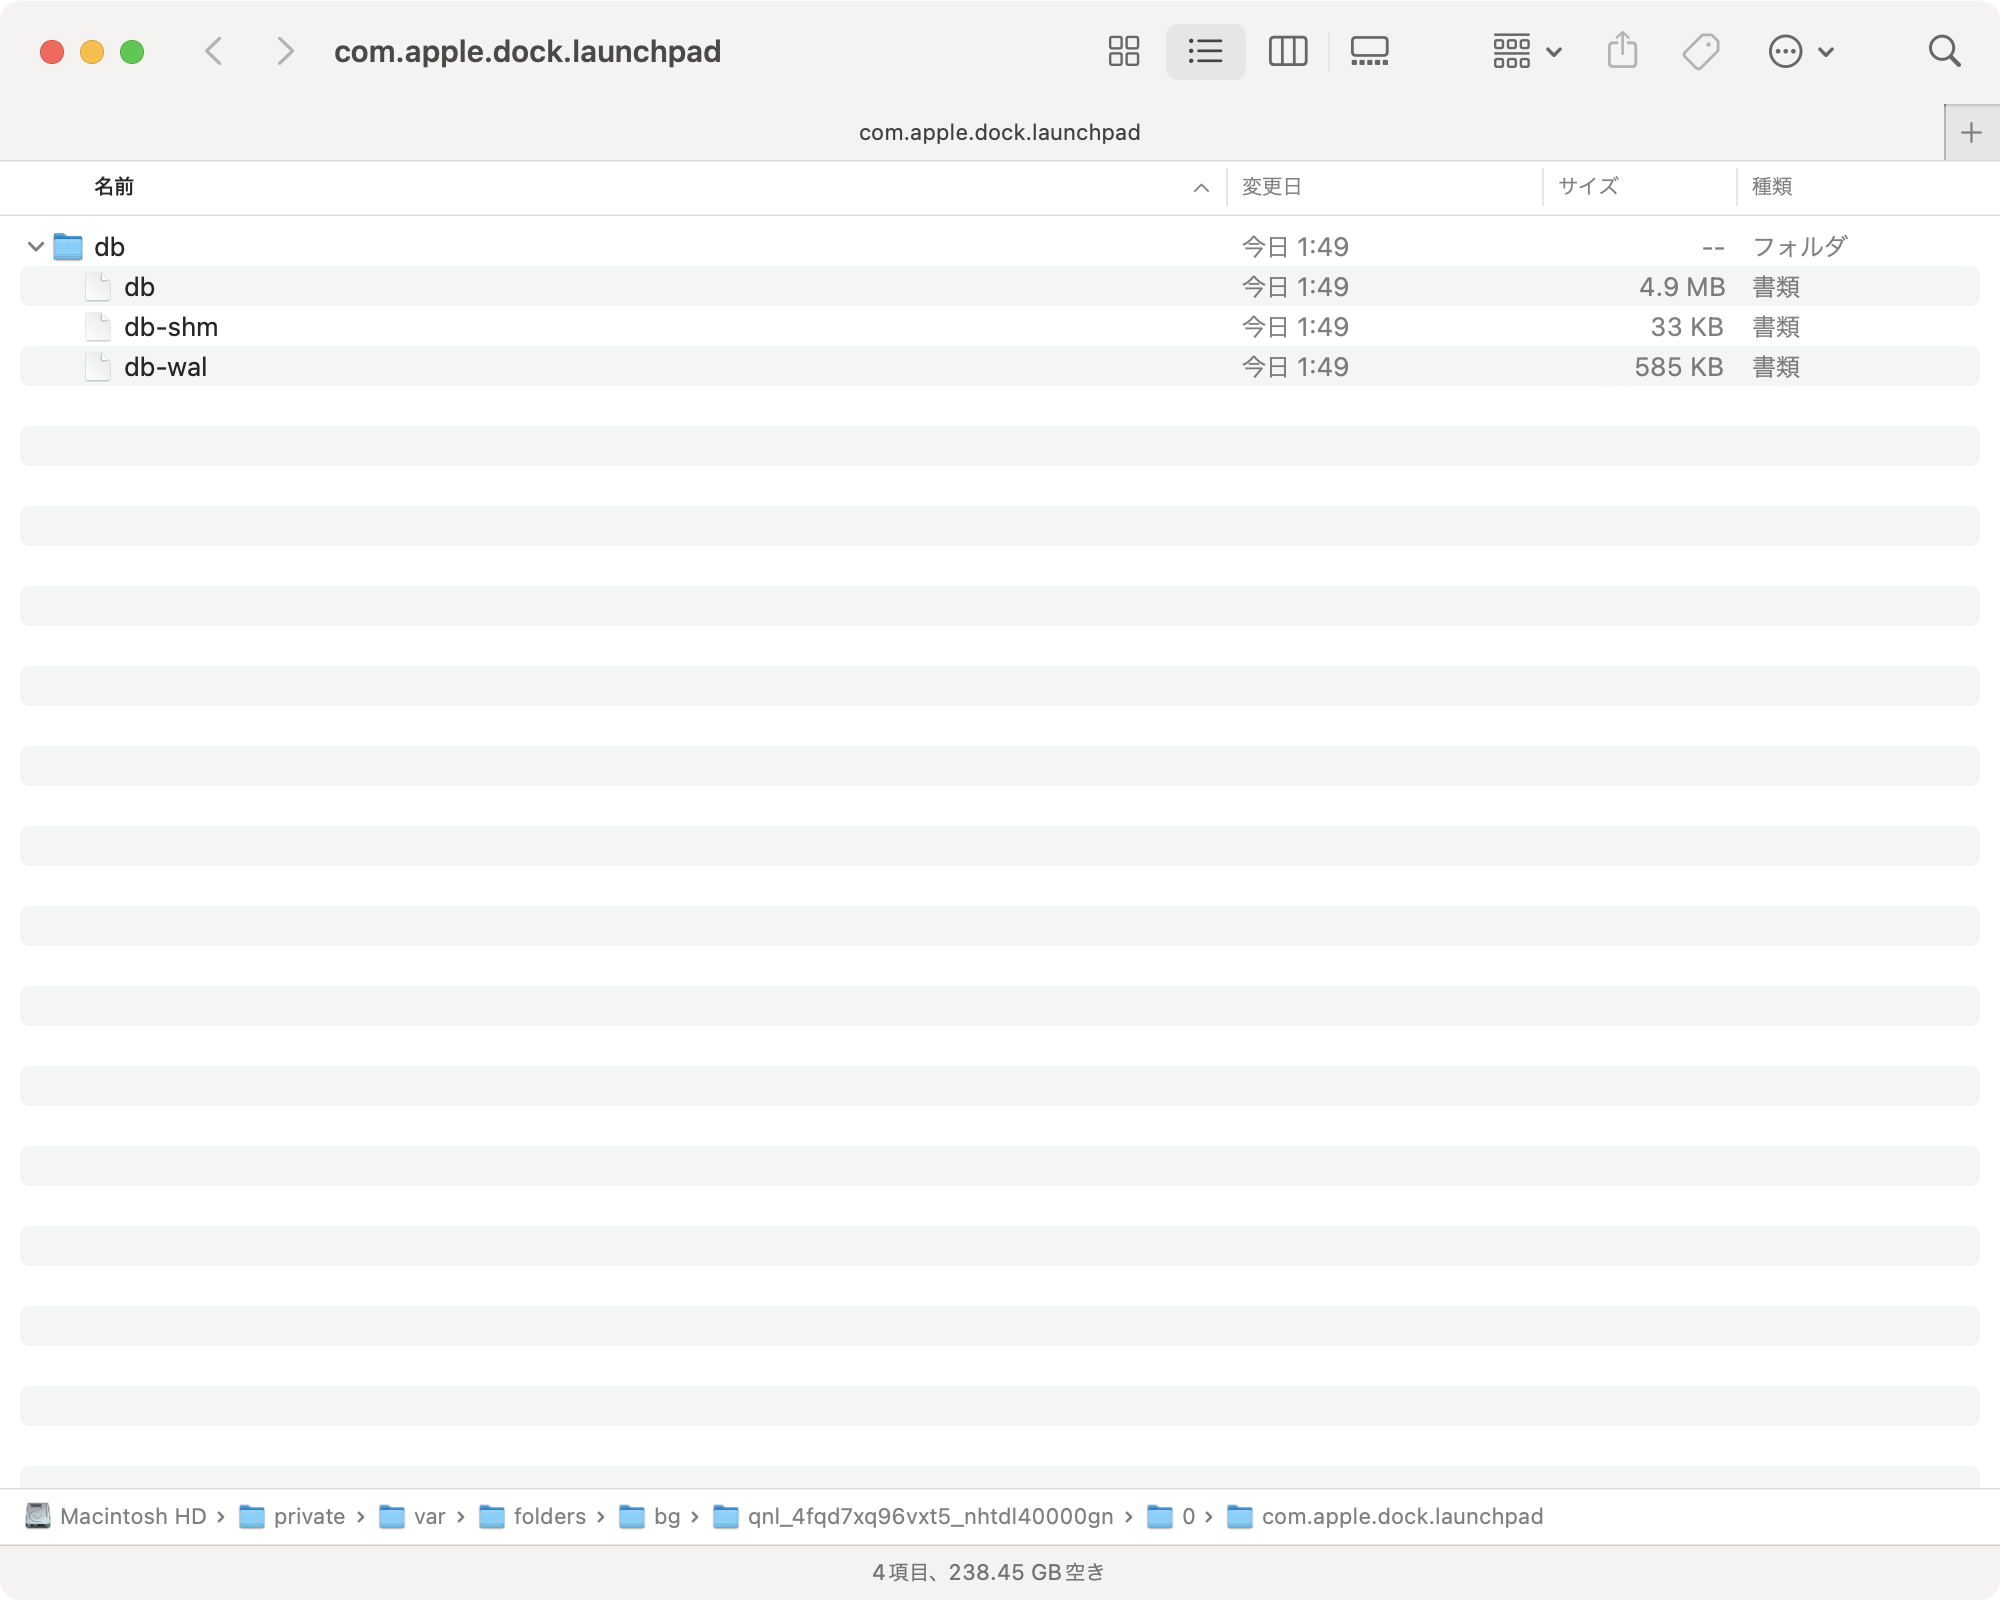The width and height of the screenshot is (2000, 1600).
Task: Sort by サイズ column header
Action: tap(1588, 186)
